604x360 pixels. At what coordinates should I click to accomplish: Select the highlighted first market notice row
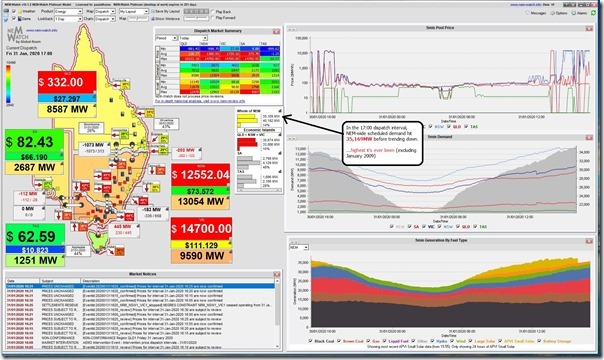point(140,286)
